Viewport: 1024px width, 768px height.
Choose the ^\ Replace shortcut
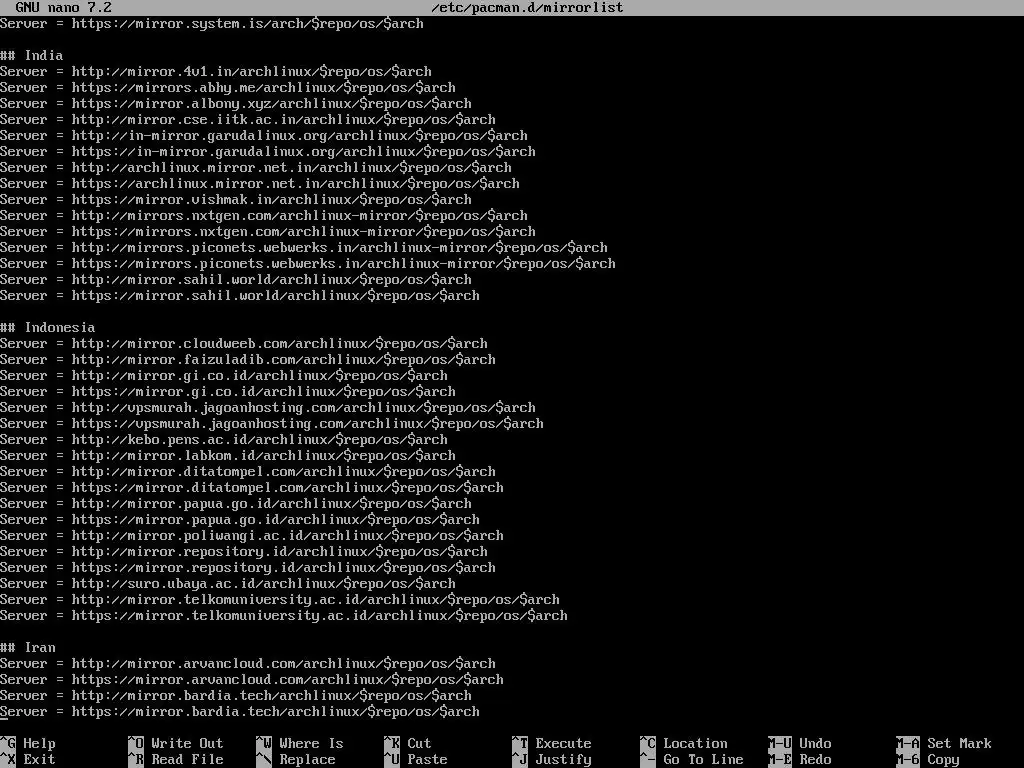point(296,760)
